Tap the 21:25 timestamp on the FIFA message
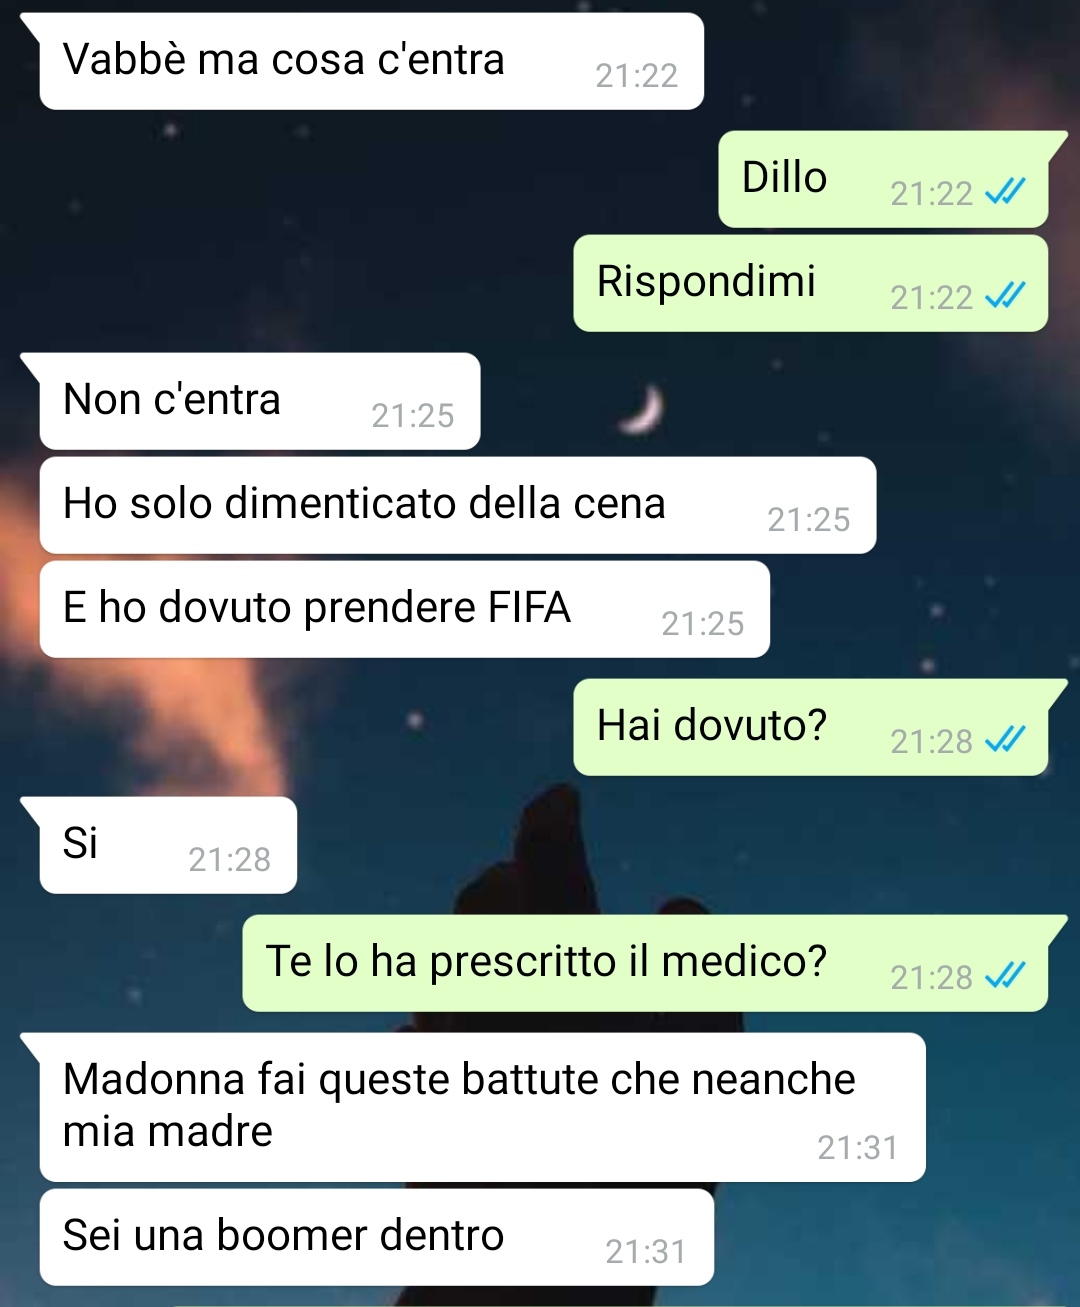The width and height of the screenshot is (1080, 1307). click(703, 623)
